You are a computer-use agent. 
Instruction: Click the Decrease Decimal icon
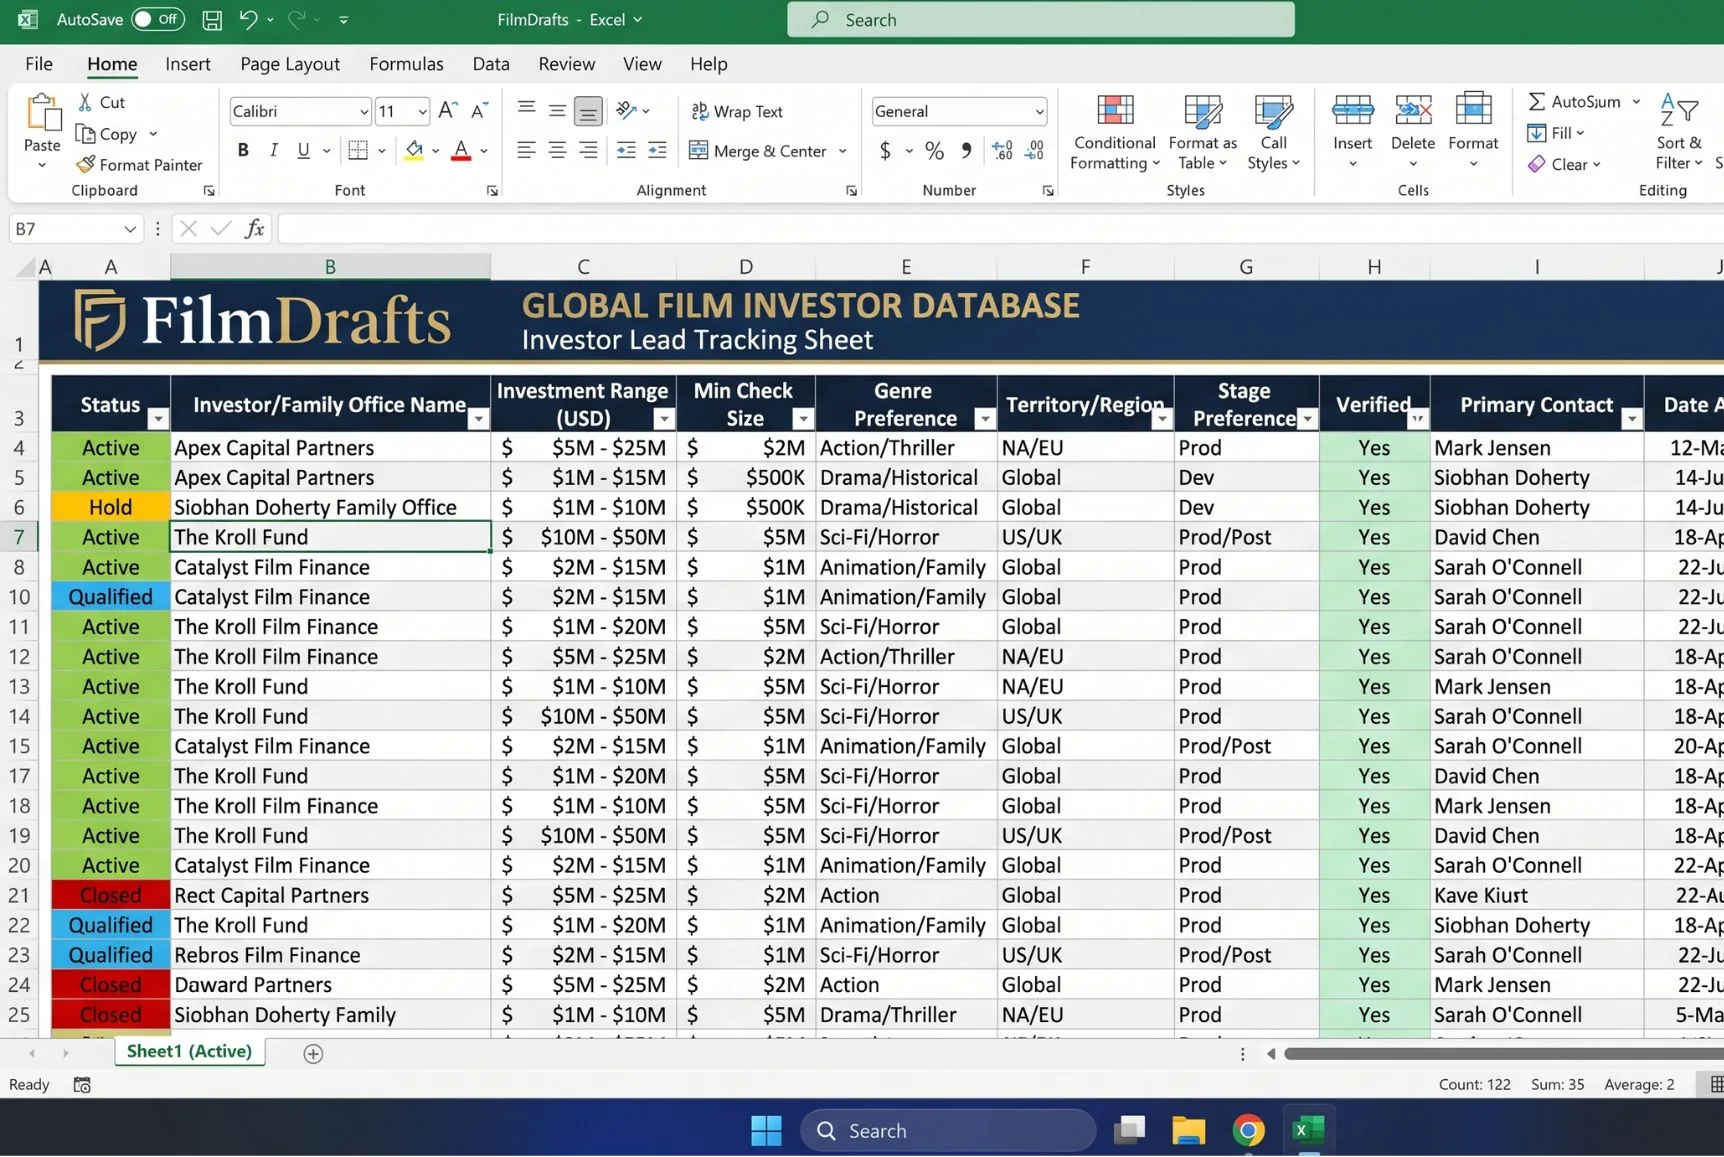click(x=1035, y=151)
